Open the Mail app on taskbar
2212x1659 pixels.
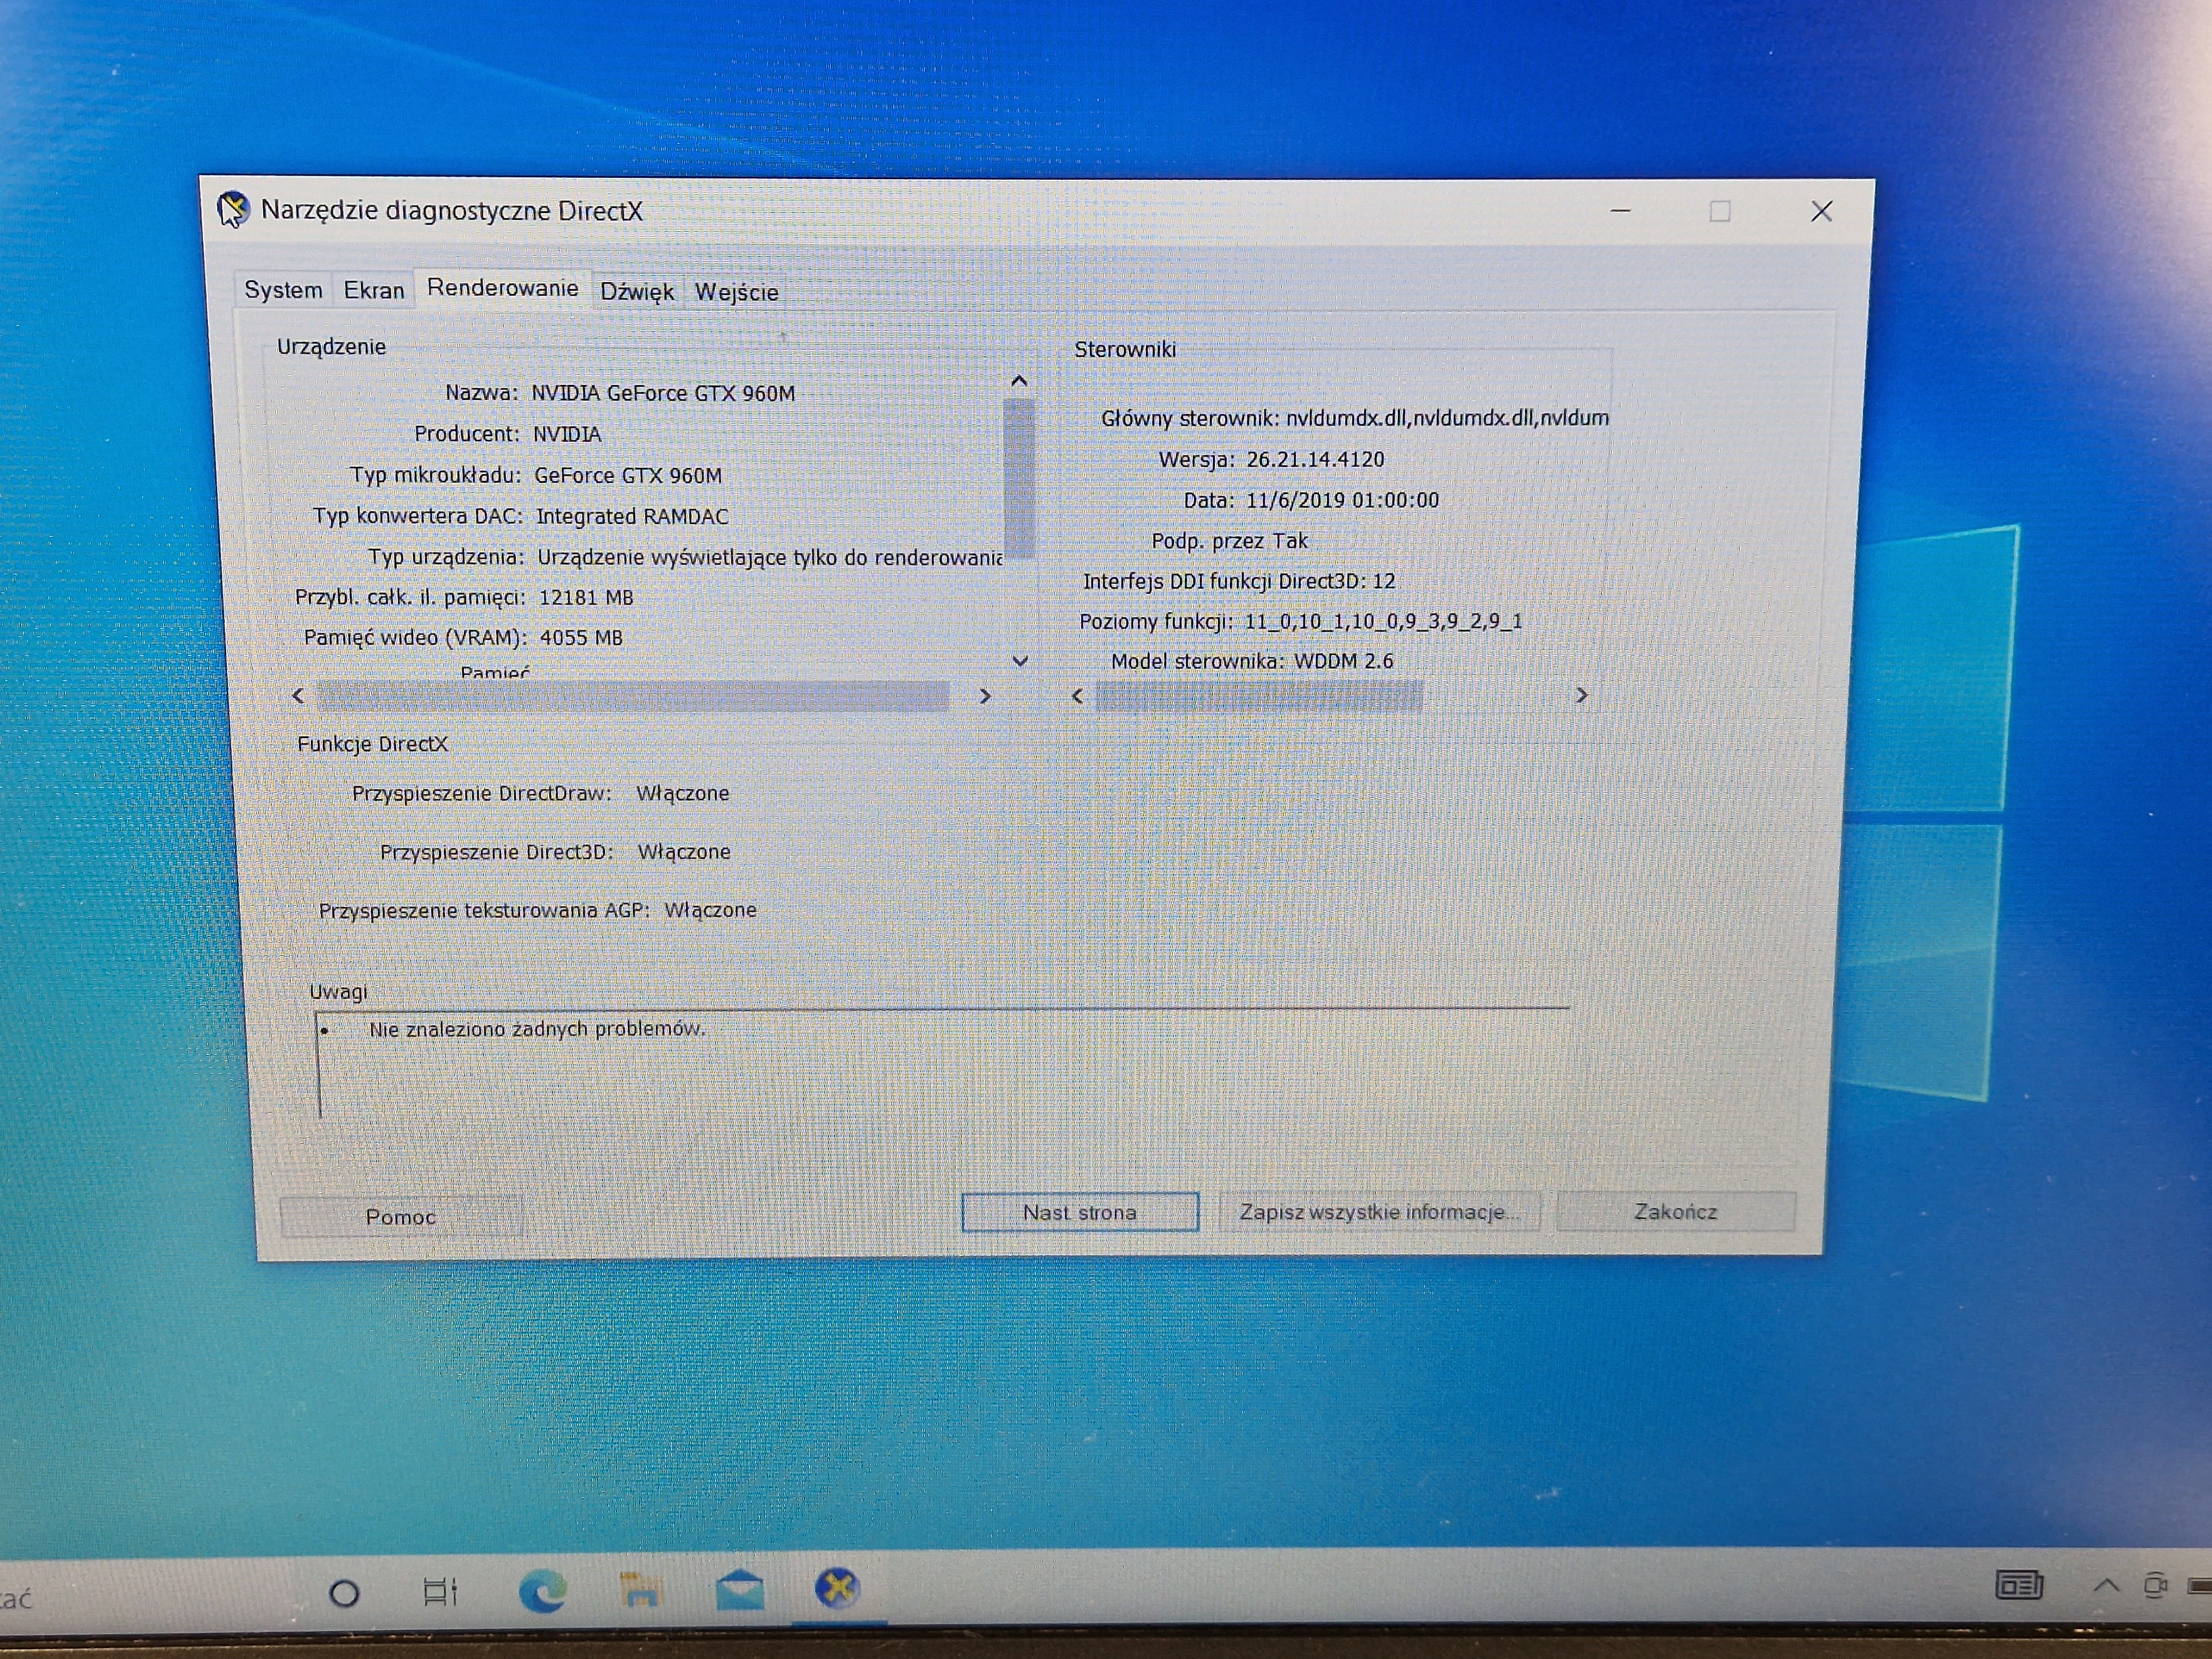click(740, 1589)
